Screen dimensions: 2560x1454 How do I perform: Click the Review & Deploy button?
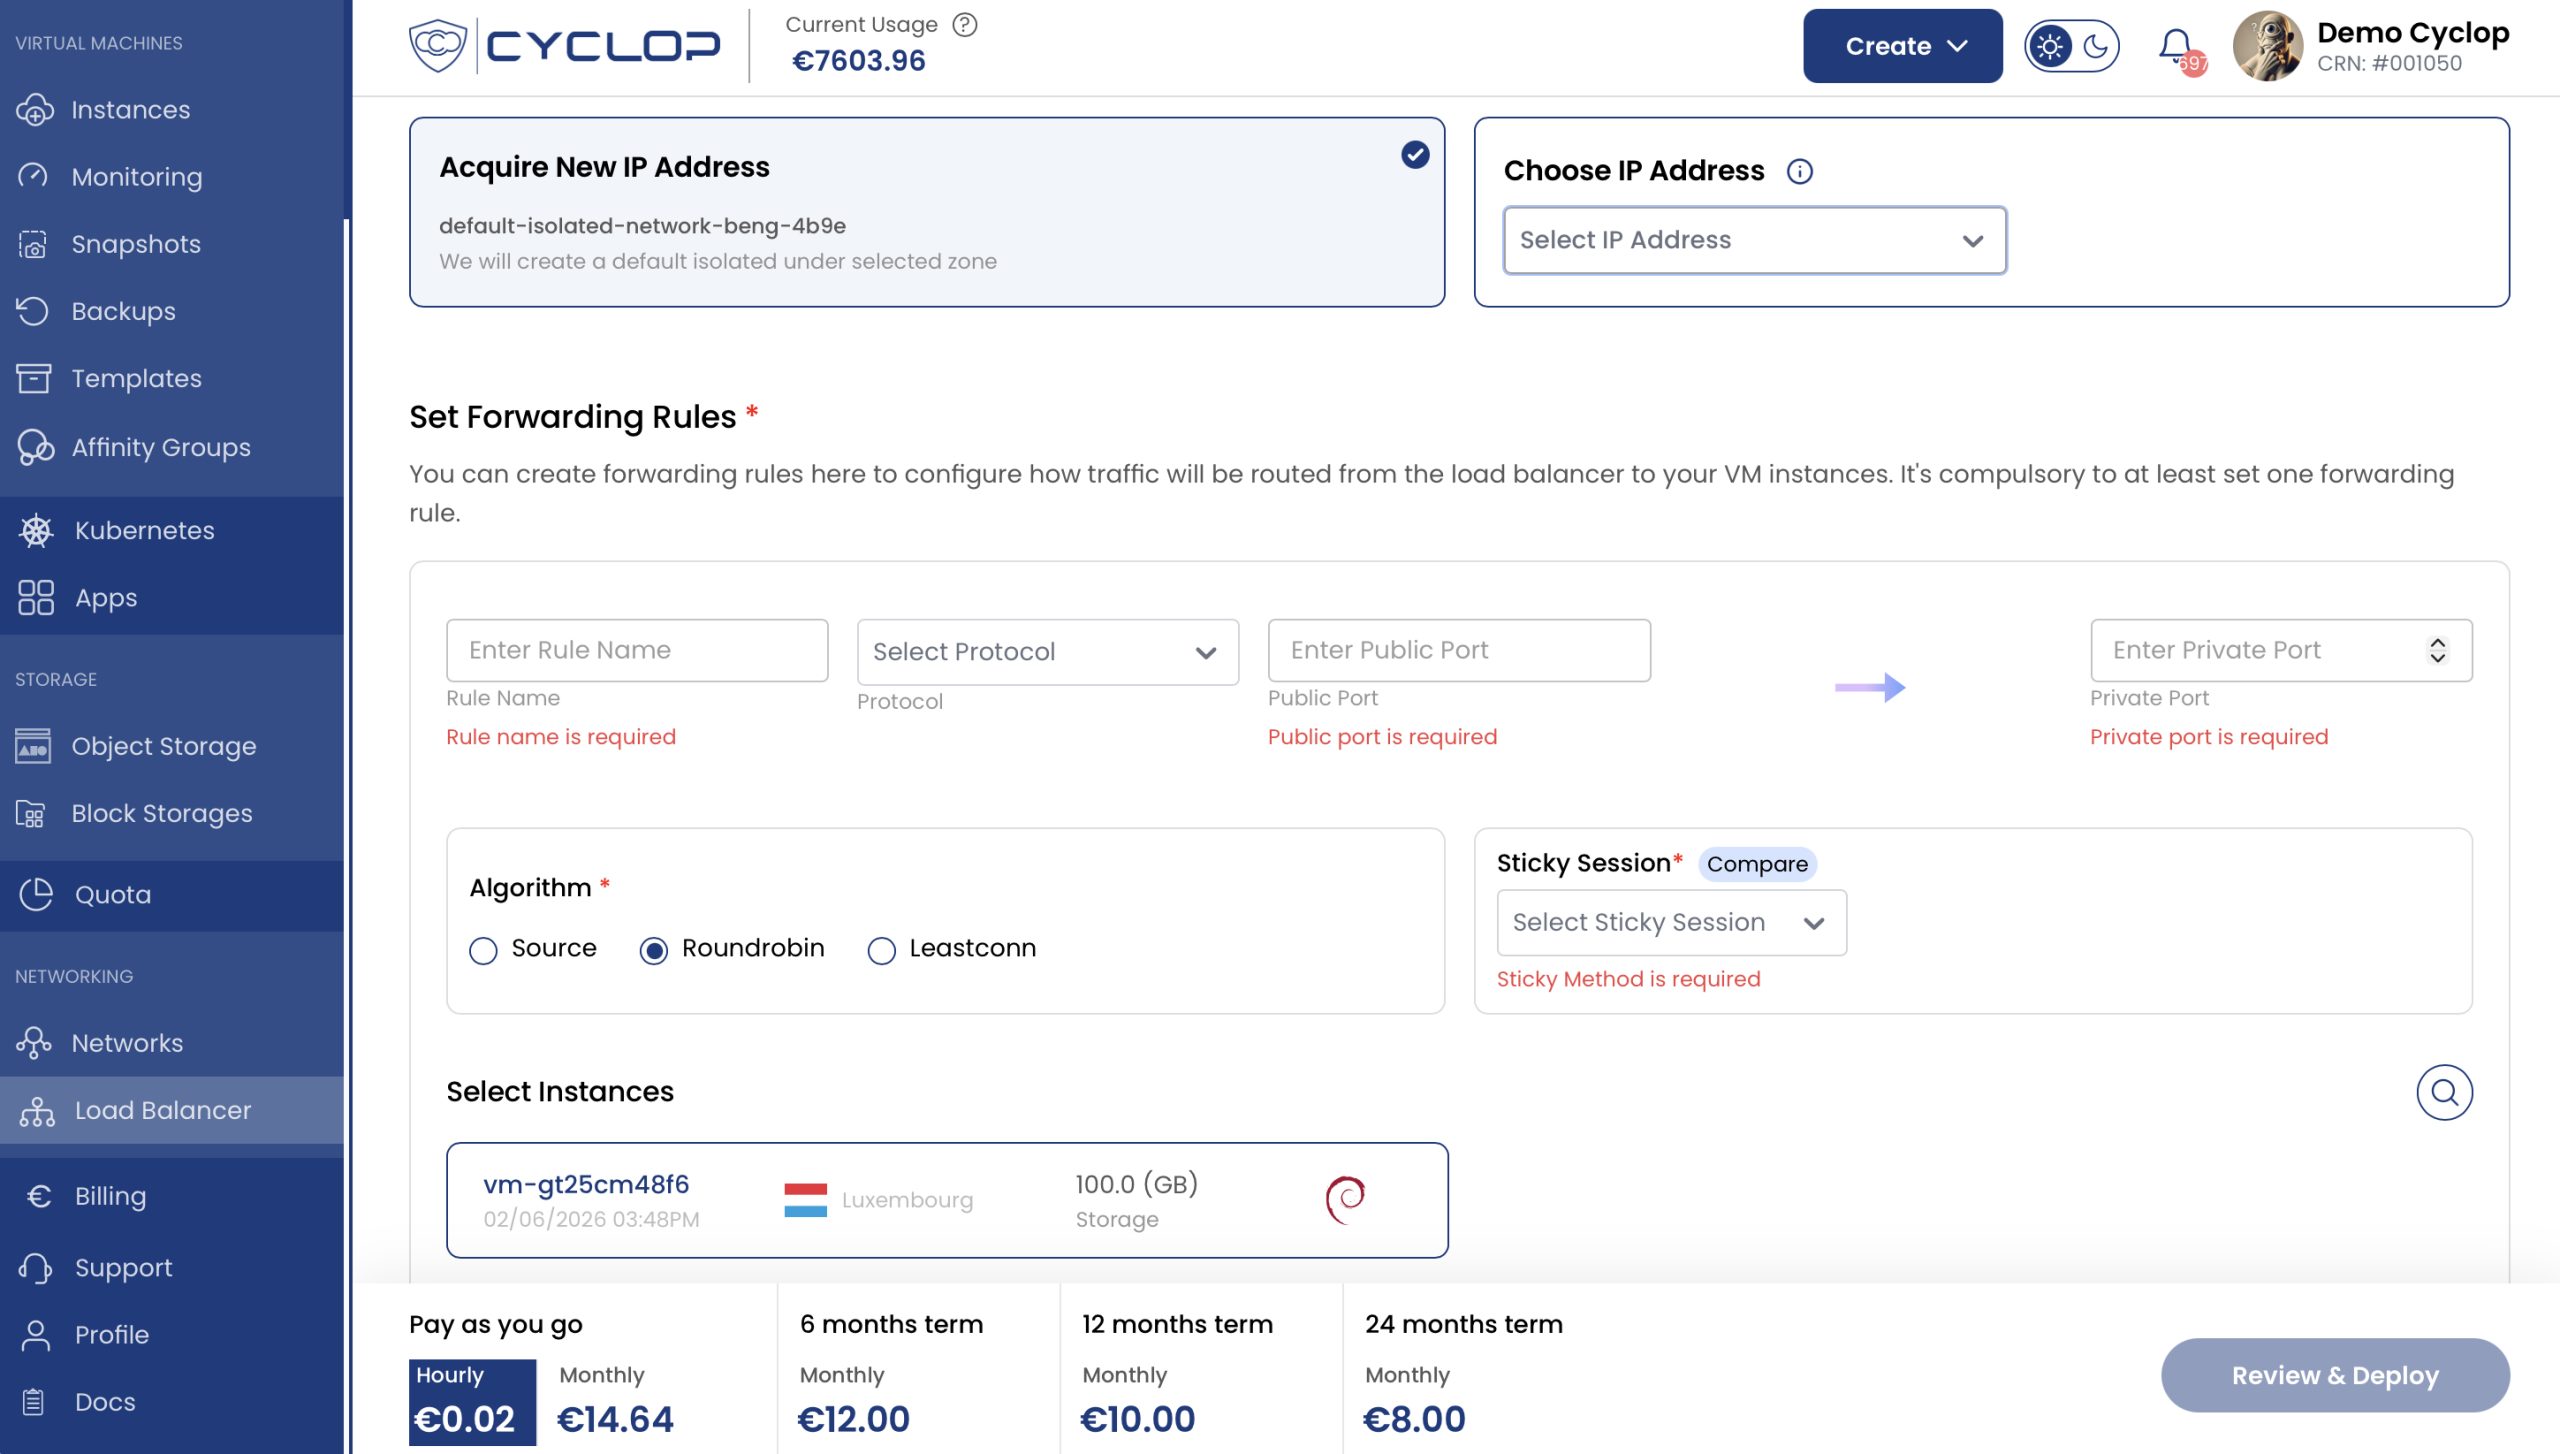pyautogui.click(x=2335, y=1375)
